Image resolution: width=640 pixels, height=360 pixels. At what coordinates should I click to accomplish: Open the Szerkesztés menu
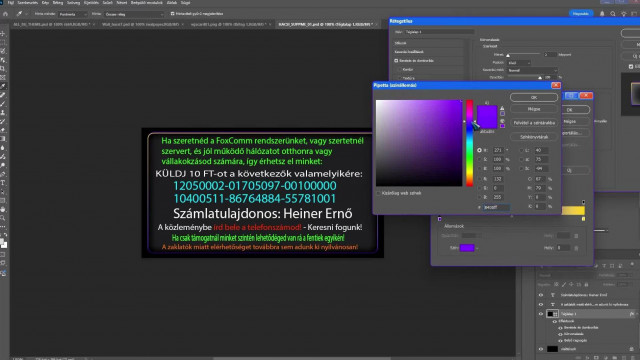coord(28,2)
